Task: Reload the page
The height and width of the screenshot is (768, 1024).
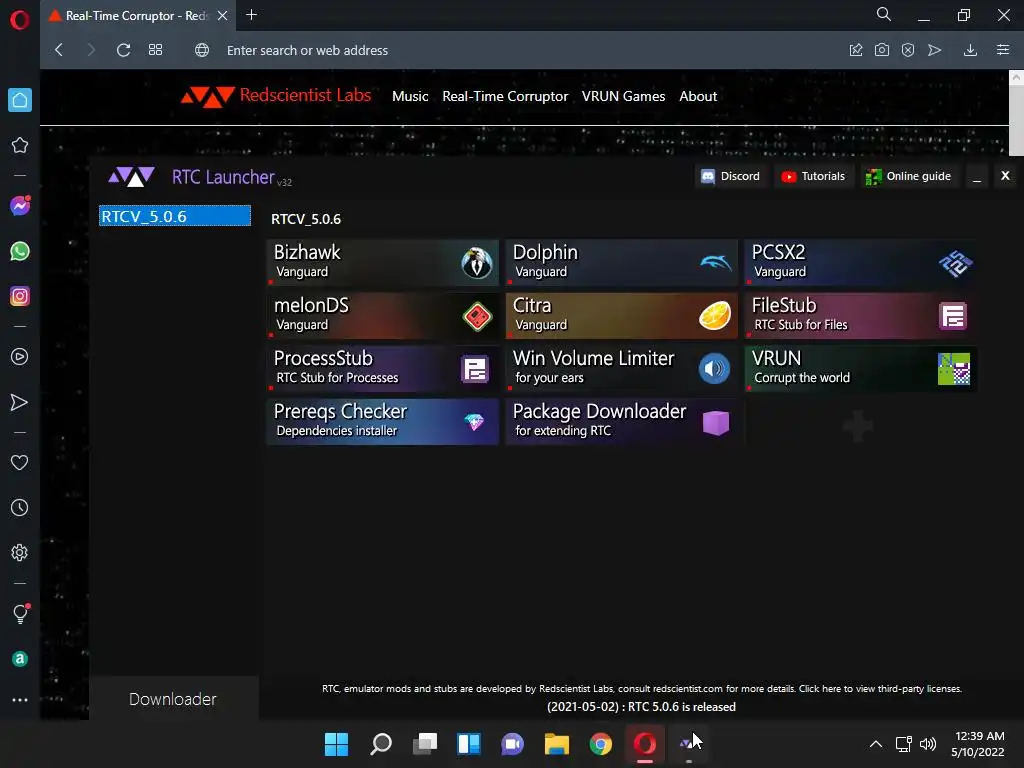Action: [x=123, y=50]
